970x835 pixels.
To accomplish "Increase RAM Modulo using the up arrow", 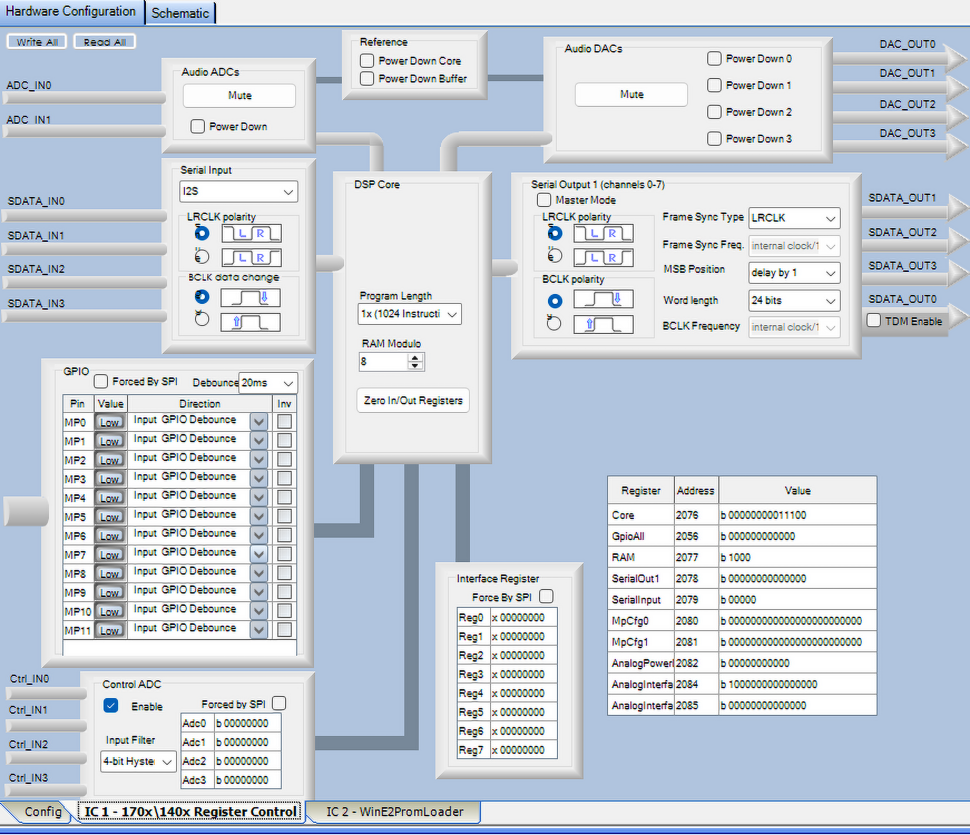I will (416, 357).
